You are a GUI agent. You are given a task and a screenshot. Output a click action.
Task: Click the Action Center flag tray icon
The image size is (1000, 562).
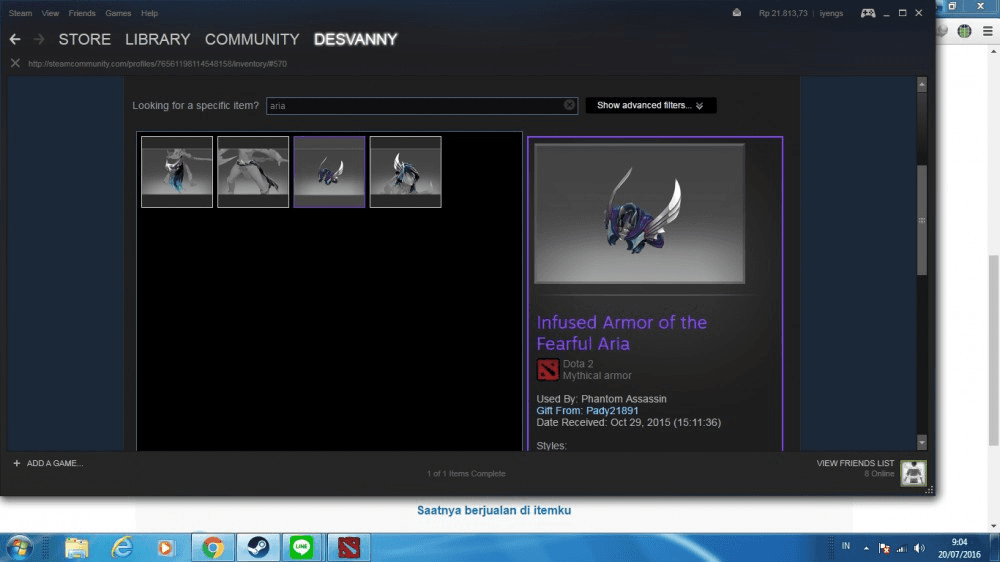pos(884,548)
